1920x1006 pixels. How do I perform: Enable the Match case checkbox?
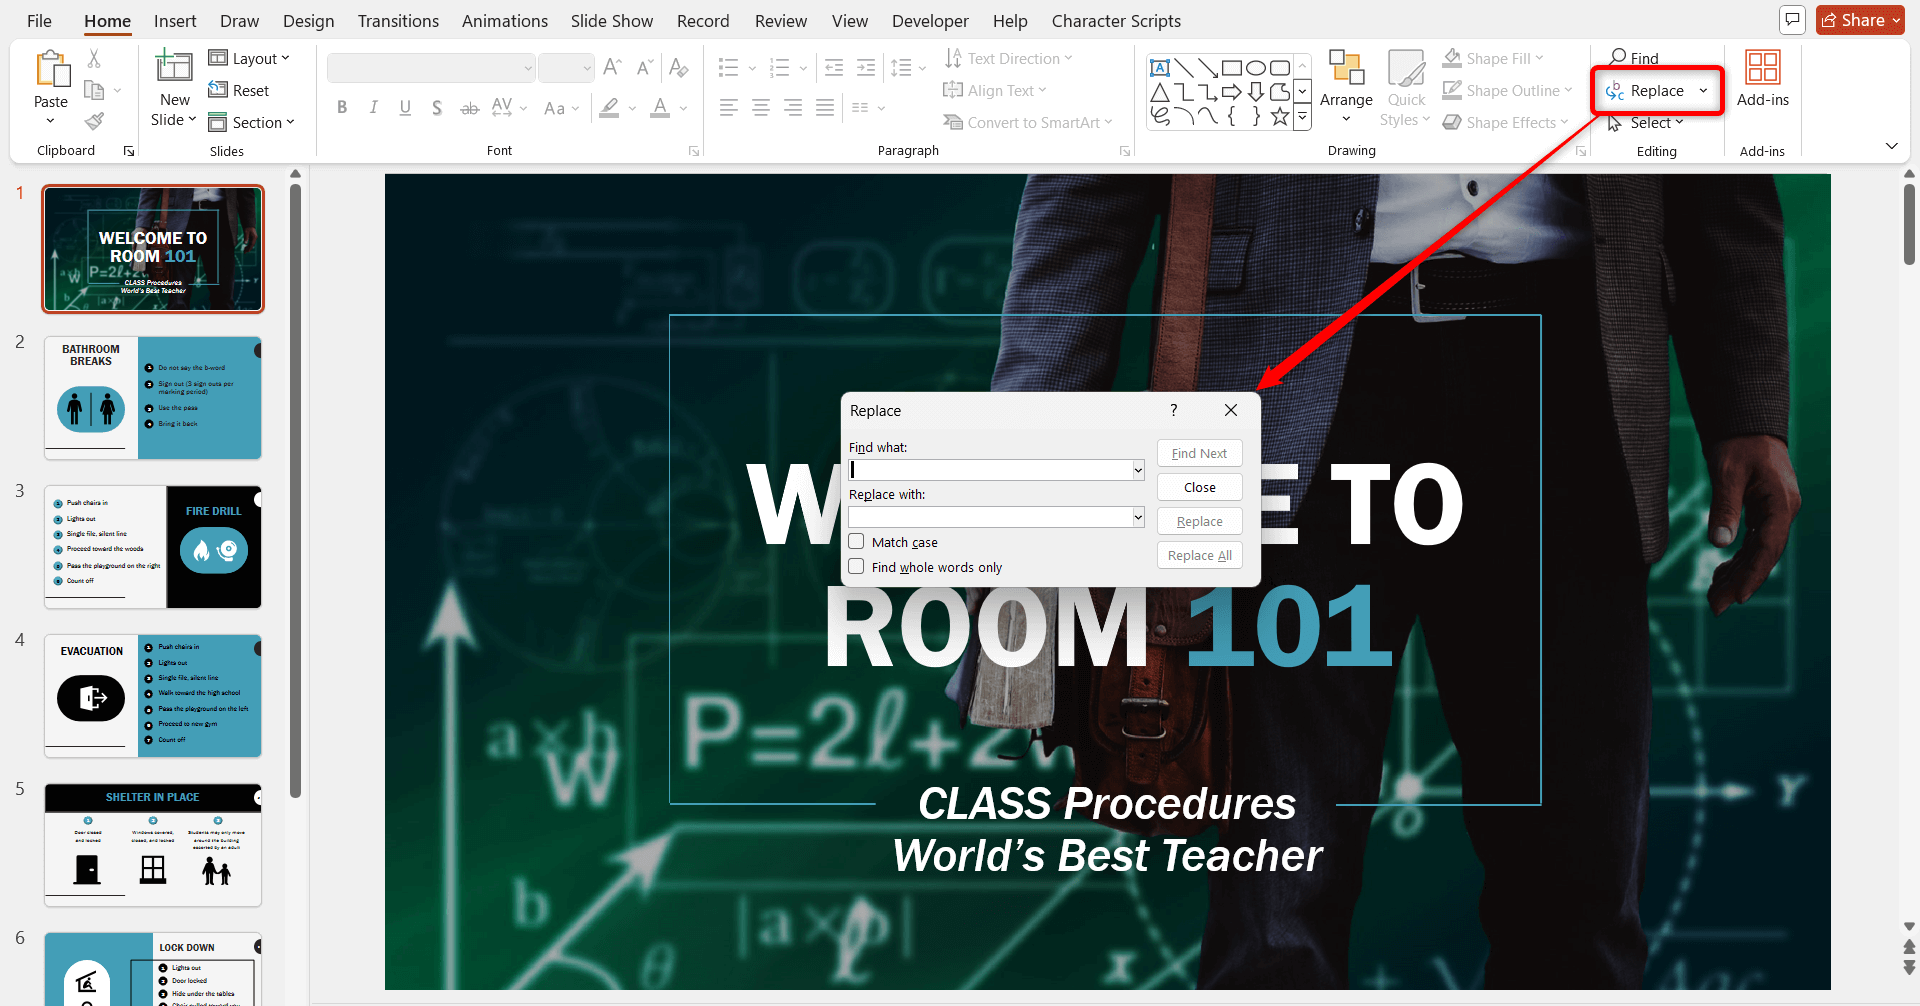[857, 541]
